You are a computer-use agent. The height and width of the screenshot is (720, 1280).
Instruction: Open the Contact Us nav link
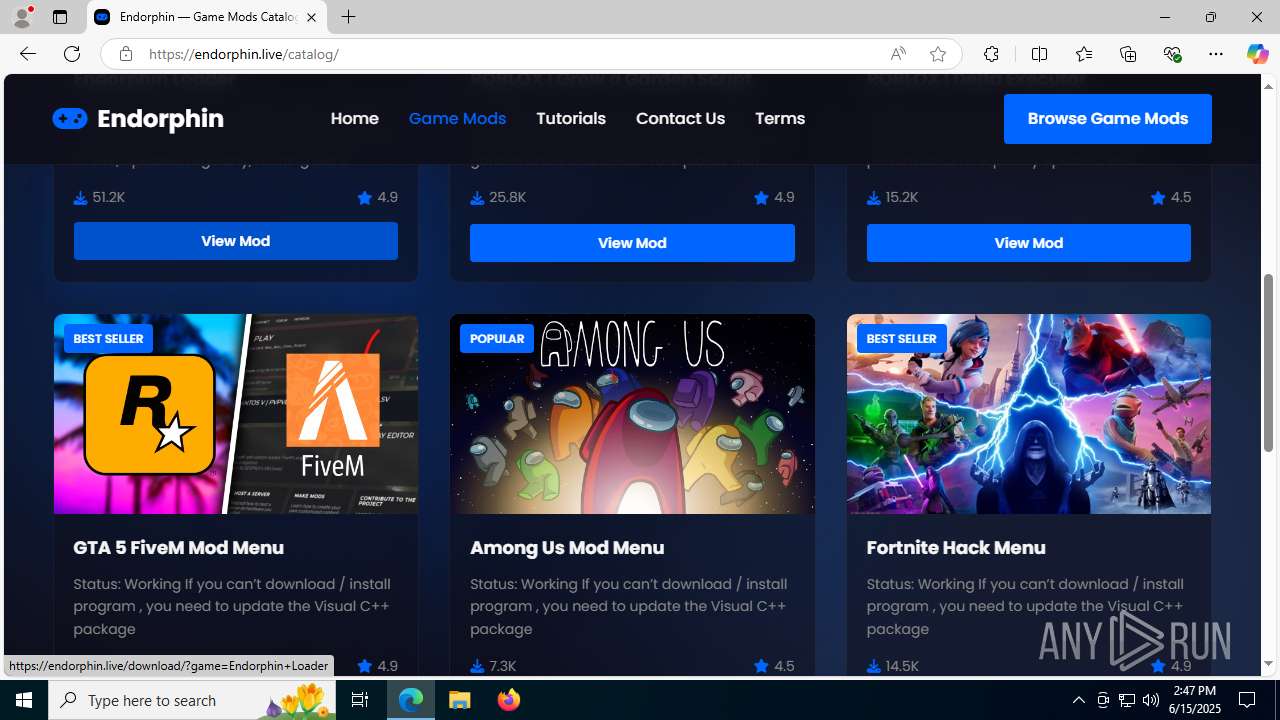tap(680, 118)
